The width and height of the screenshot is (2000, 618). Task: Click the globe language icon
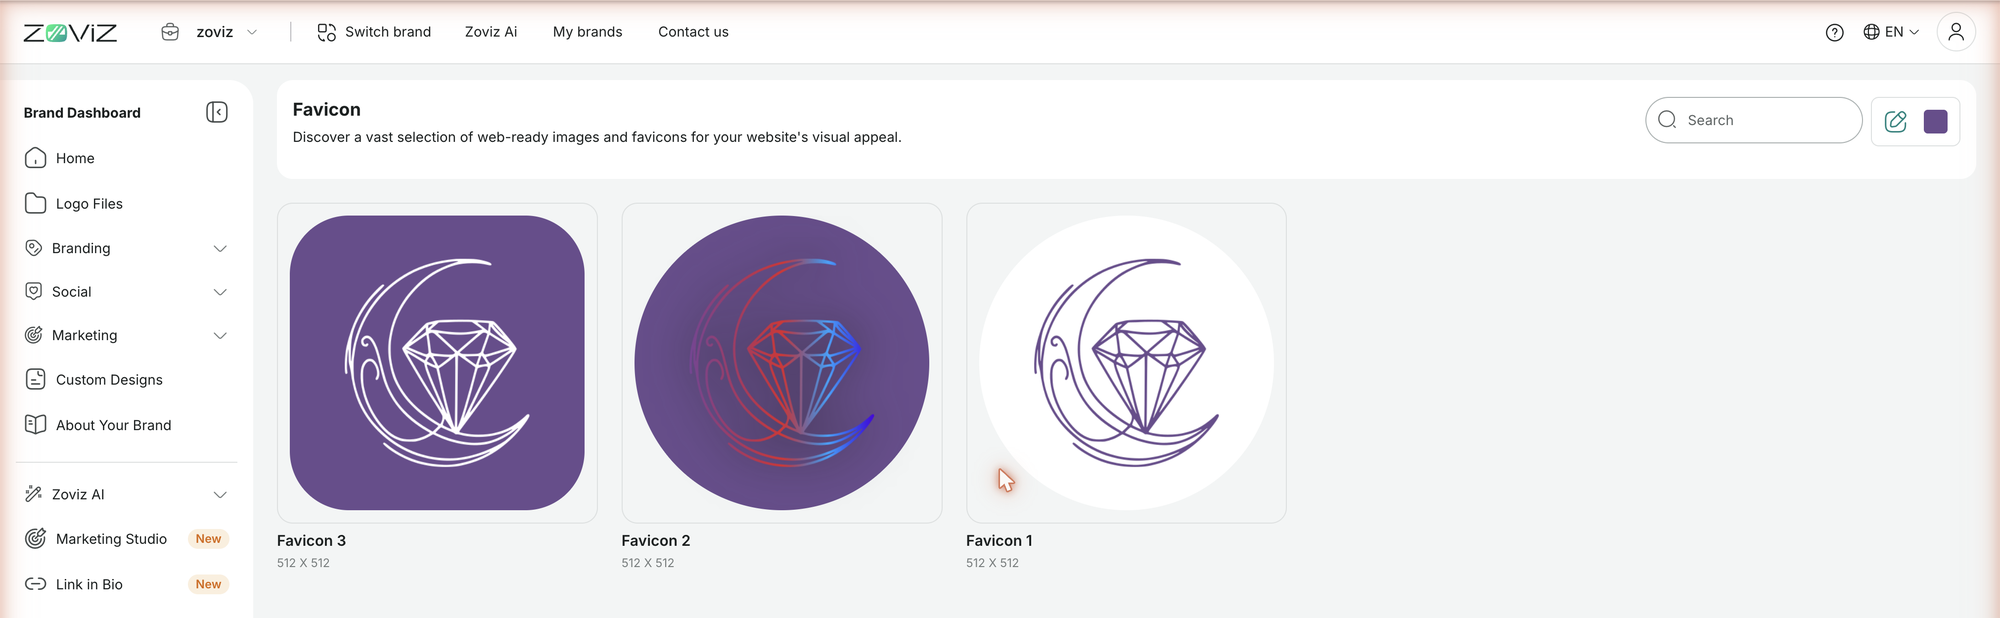tap(1872, 32)
